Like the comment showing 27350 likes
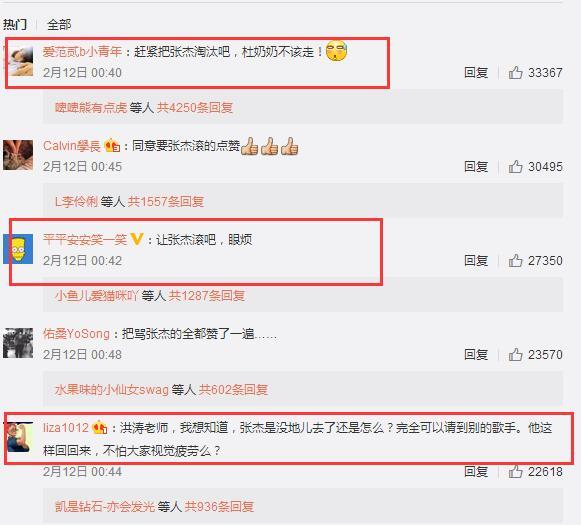The image size is (581, 525). coord(515,260)
